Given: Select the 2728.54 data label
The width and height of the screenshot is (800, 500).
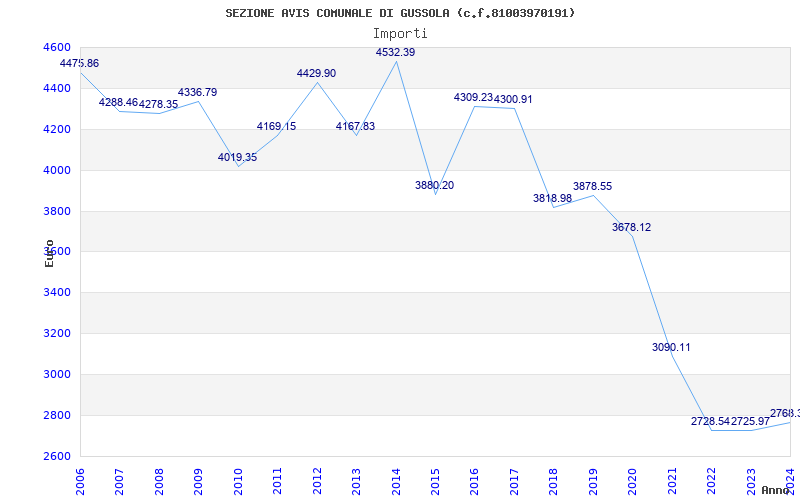Looking at the screenshot, I should point(711,421).
